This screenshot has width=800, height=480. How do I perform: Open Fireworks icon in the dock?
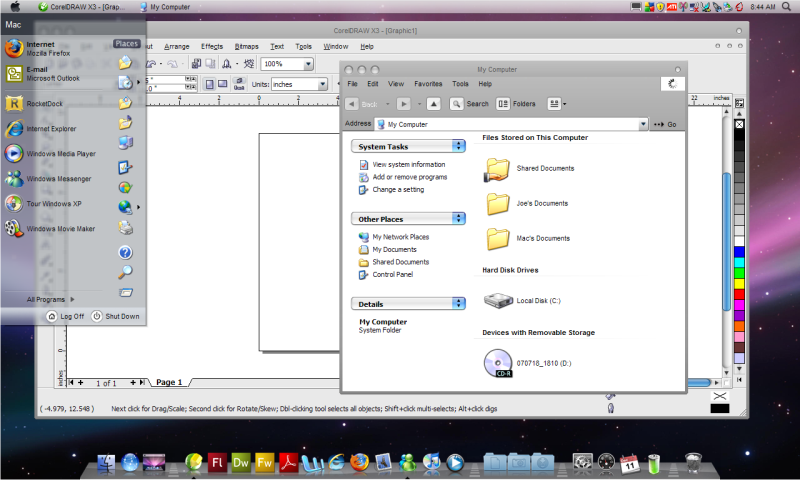click(x=264, y=463)
